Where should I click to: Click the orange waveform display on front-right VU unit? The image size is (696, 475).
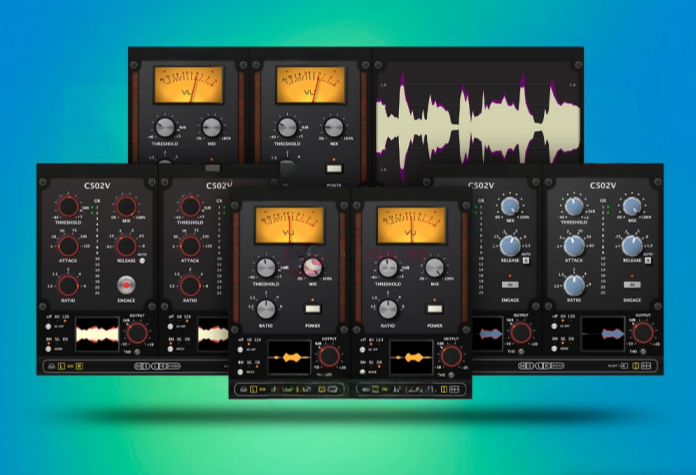click(x=411, y=357)
